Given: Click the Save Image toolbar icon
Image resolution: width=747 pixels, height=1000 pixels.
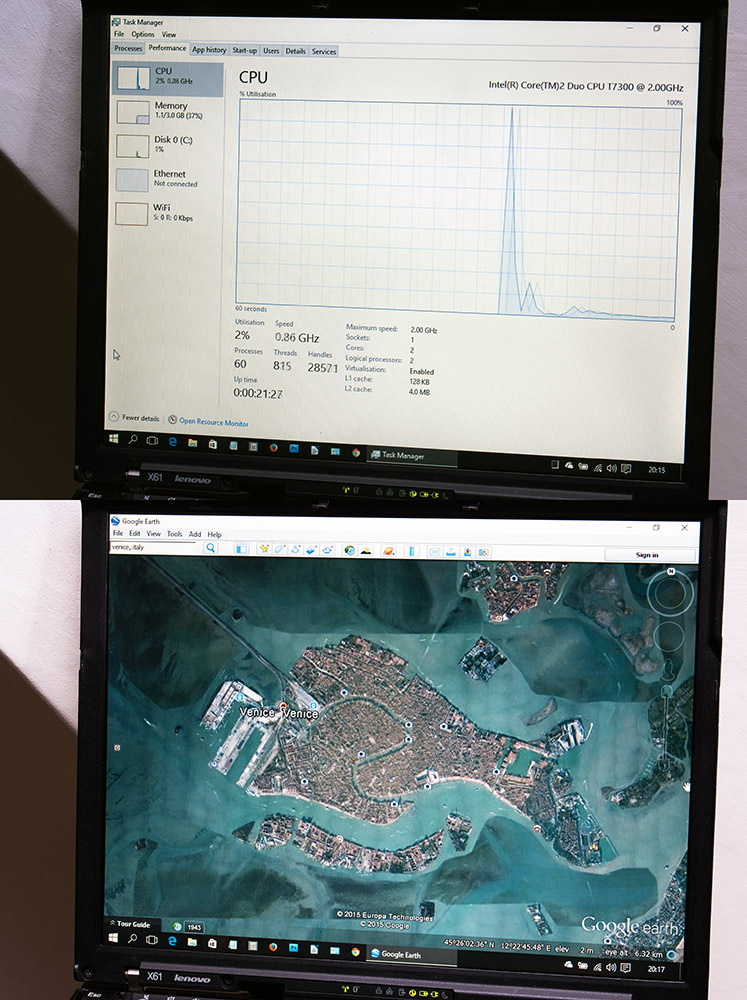Looking at the screenshot, I should click(x=467, y=552).
